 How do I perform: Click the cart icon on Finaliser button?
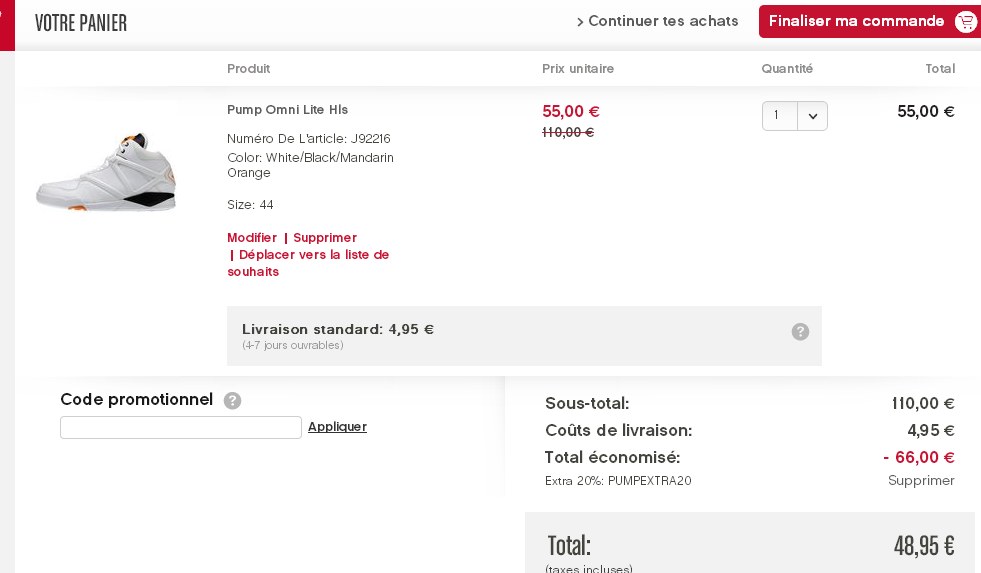coord(966,22)
